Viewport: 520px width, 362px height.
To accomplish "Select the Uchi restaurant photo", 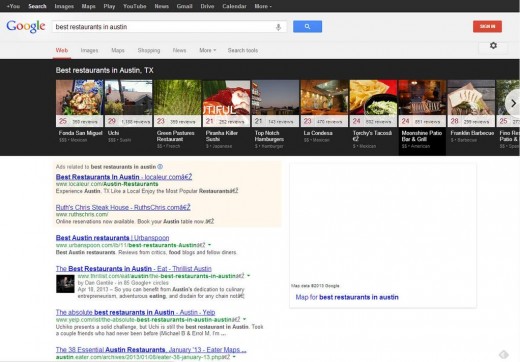I will (128, 97).
